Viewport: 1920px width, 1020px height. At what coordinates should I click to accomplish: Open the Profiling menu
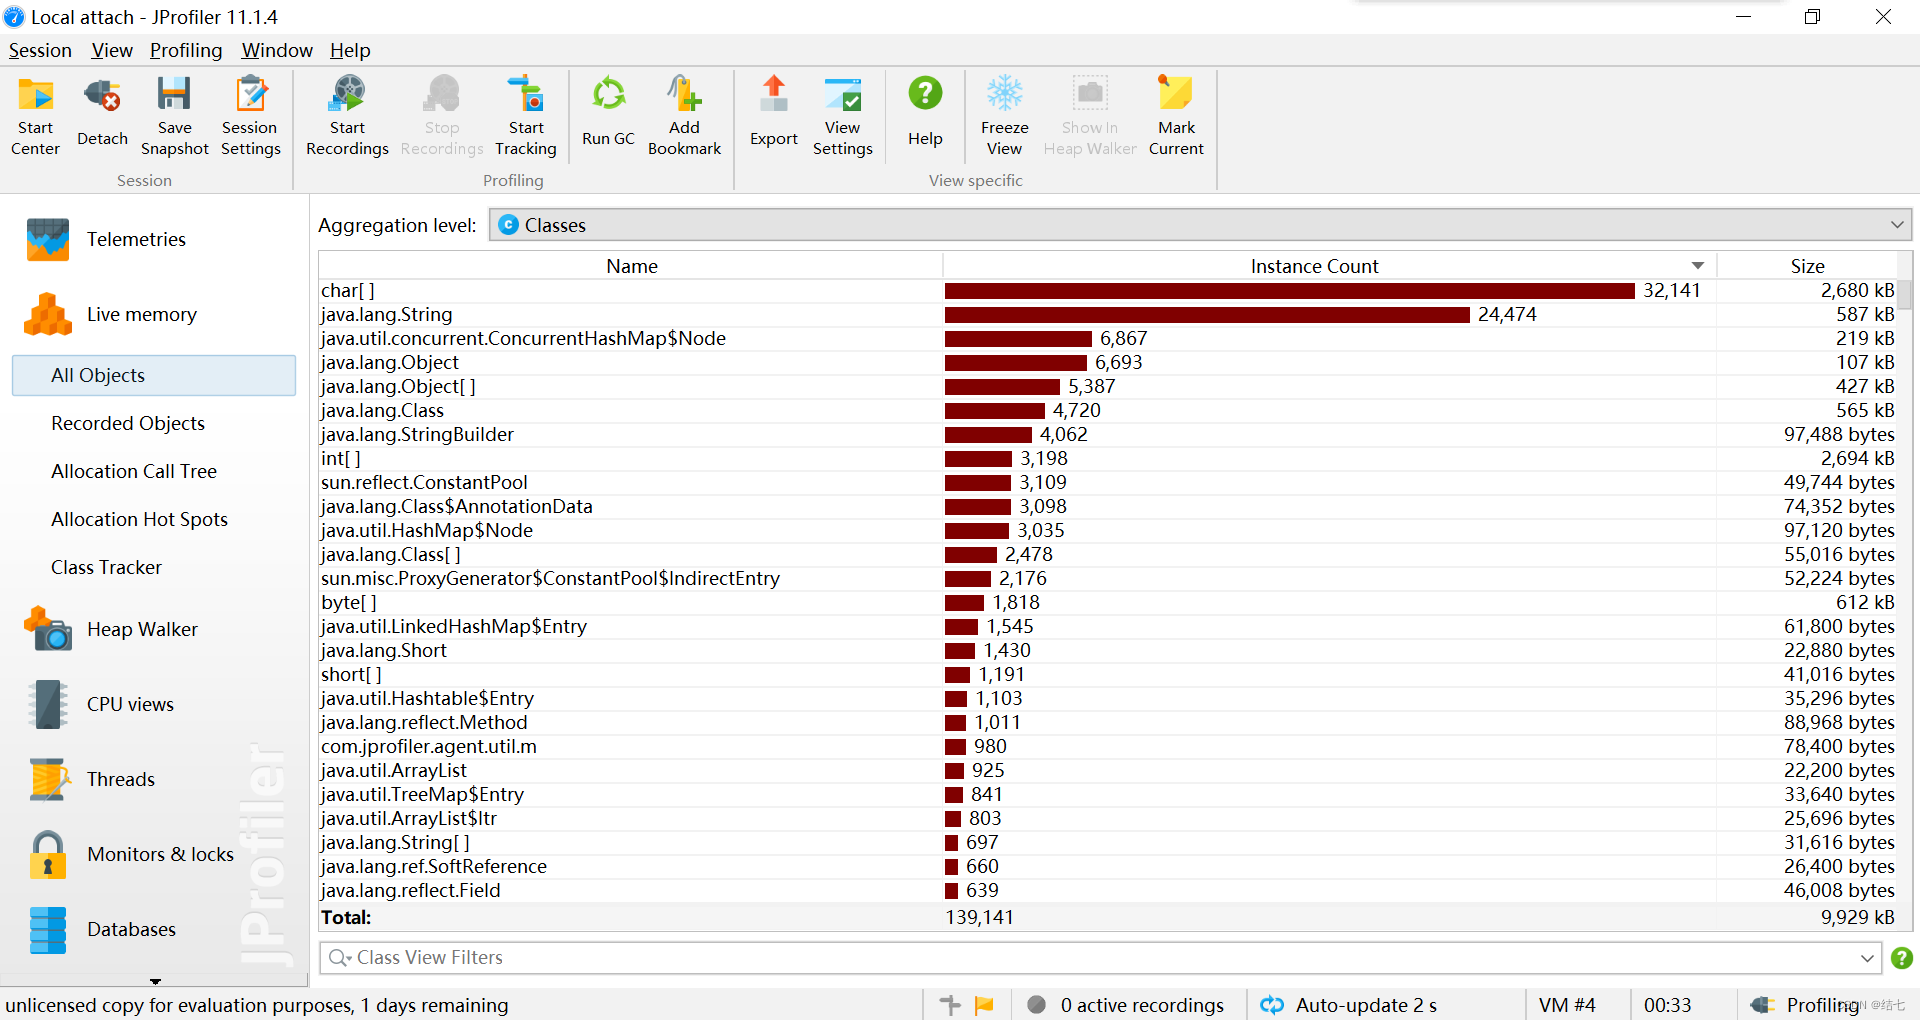point(186,50)
